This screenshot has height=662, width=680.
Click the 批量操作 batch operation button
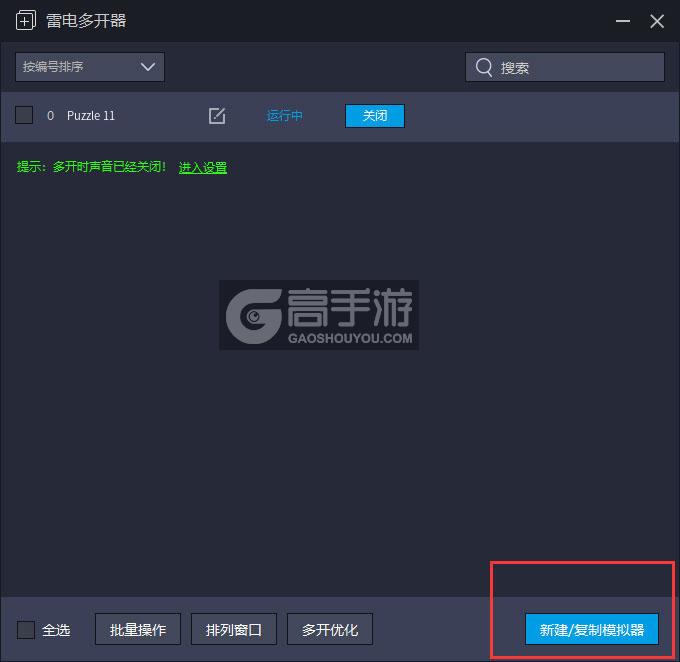138,629
